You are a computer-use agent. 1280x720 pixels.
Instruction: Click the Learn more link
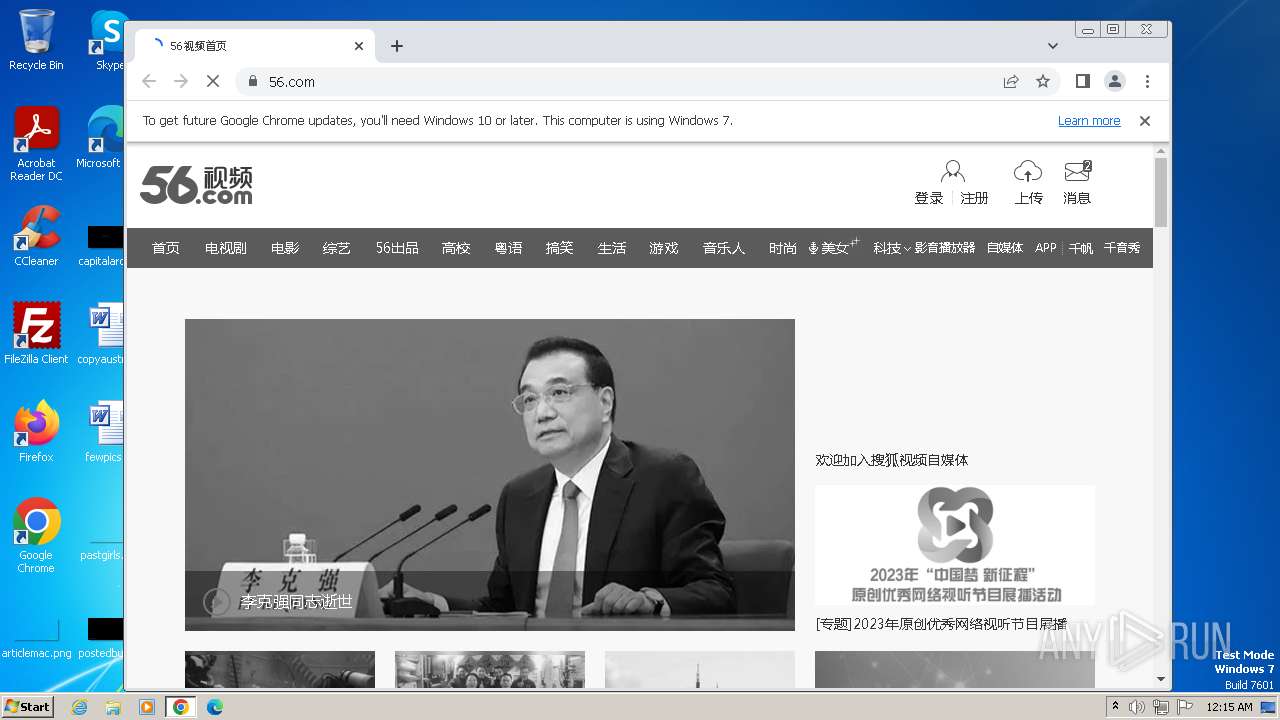1089,121
